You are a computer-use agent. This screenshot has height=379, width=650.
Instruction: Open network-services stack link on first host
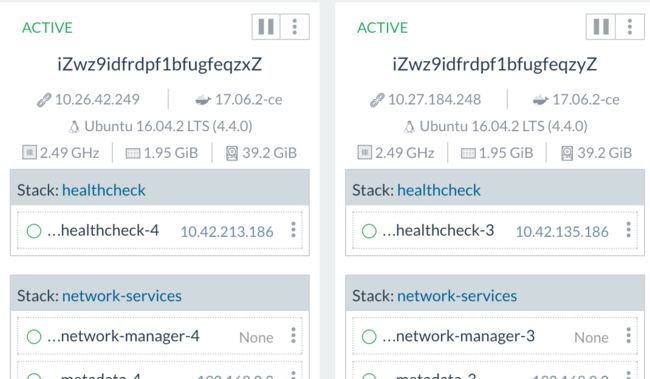click(122, 296)
